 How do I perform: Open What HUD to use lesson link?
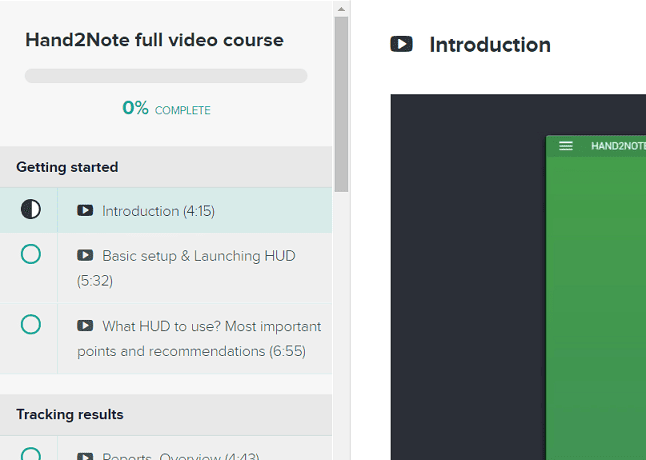pos(211,326)
